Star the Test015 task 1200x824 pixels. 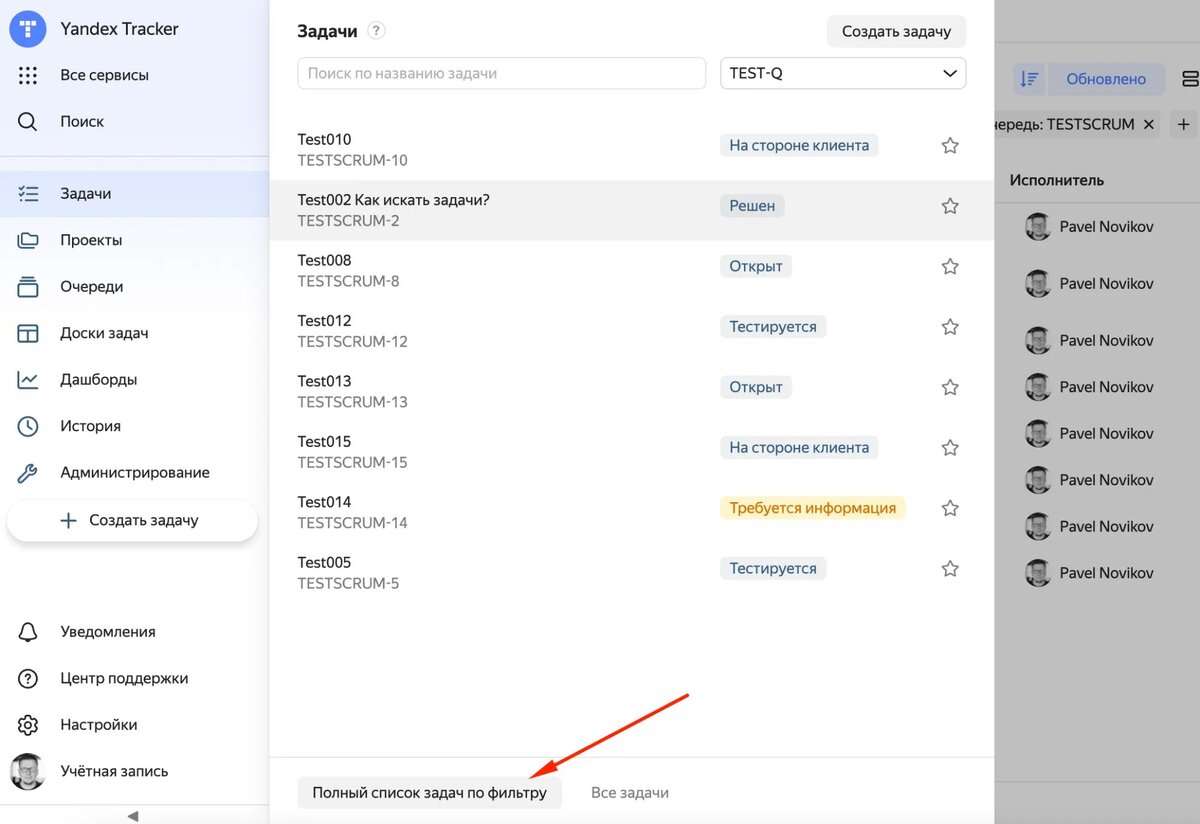coord(950,448)
